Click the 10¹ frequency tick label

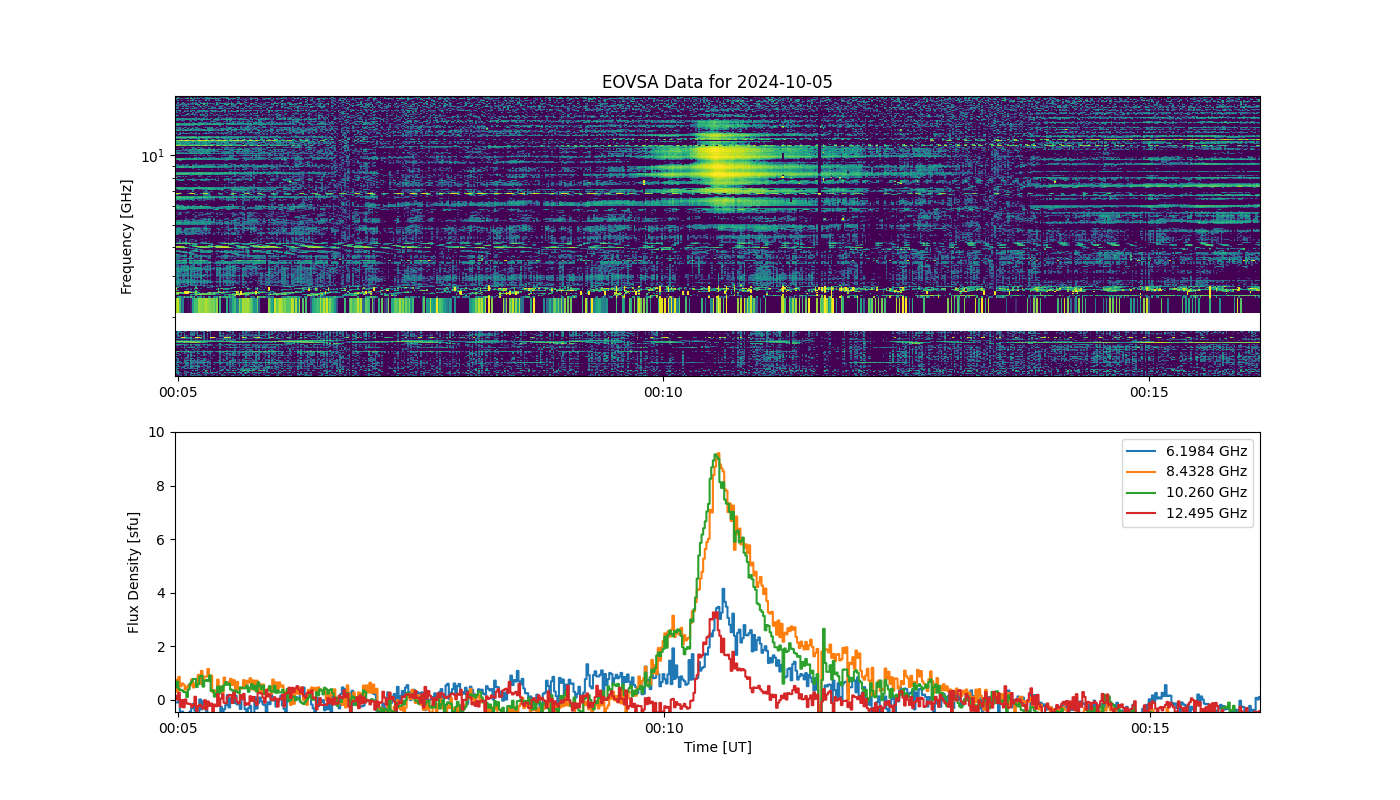coord(152,155)
